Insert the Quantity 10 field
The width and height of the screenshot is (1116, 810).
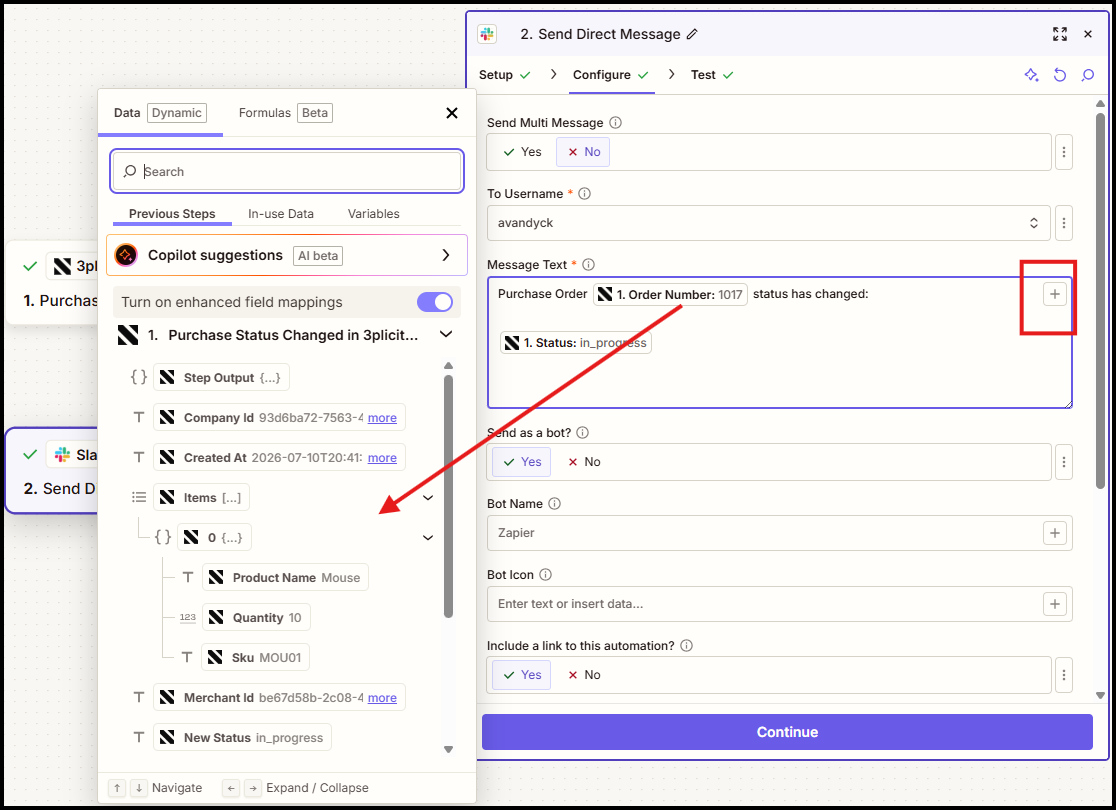256,617
